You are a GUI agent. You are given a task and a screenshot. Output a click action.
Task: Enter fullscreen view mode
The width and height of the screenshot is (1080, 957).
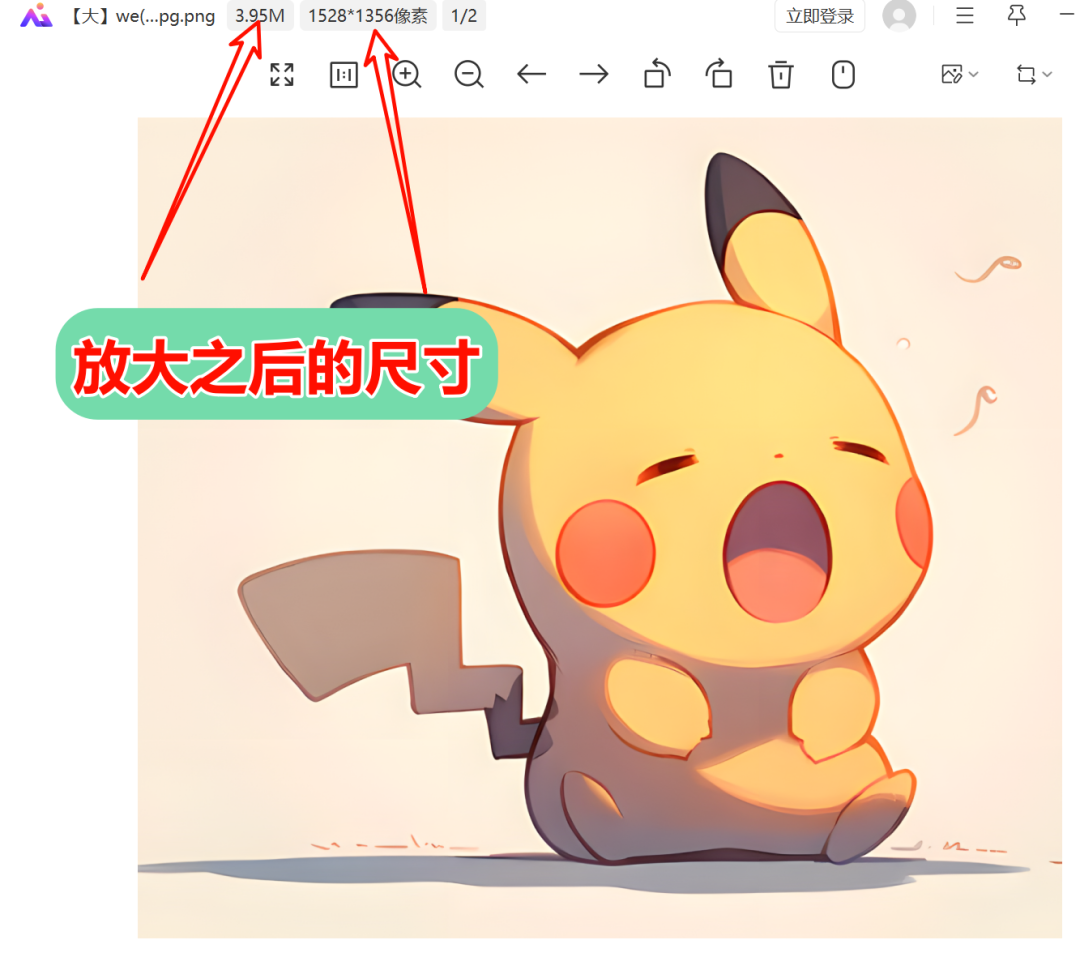[x=282, y=74]
